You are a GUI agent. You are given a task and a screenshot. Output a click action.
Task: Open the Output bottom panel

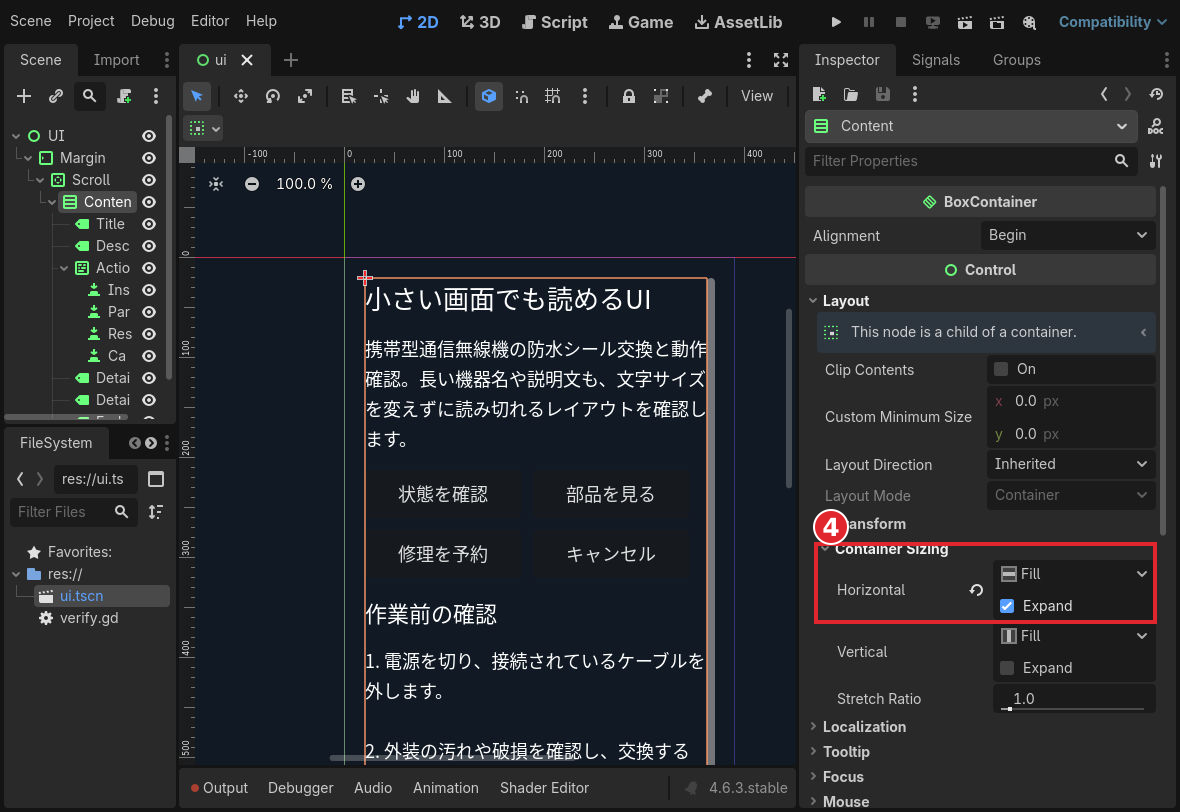click(219, 788)
